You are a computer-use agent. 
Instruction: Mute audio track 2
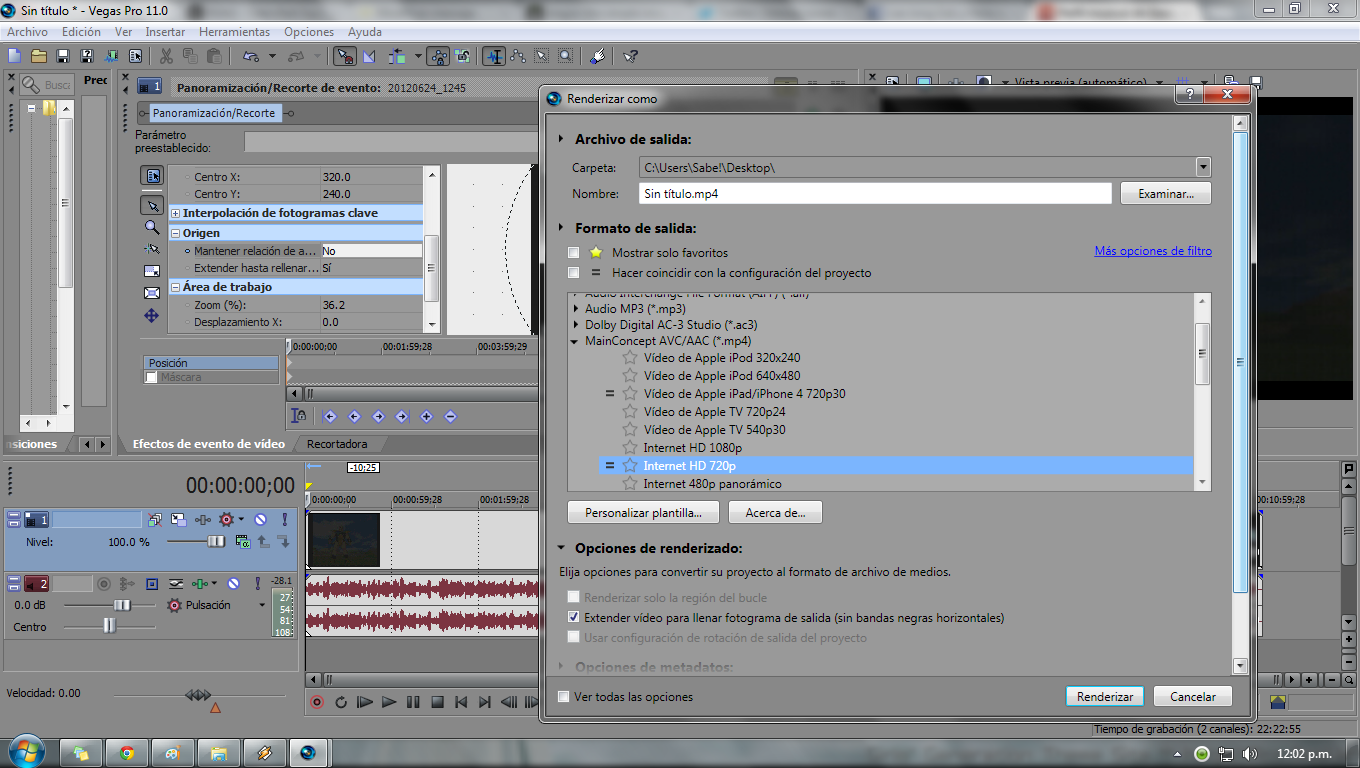(233, 583)
